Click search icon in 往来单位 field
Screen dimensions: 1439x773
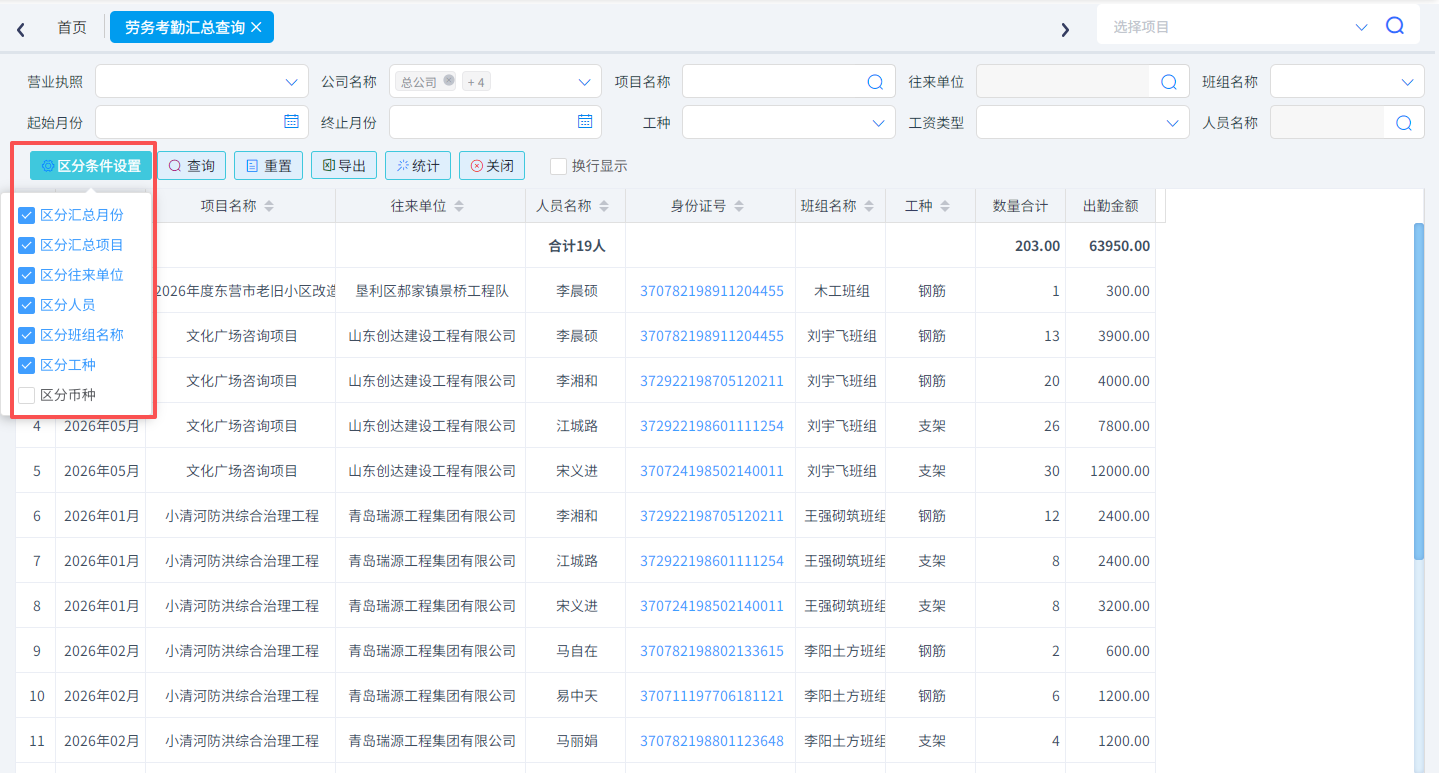tap(1168, 82)
